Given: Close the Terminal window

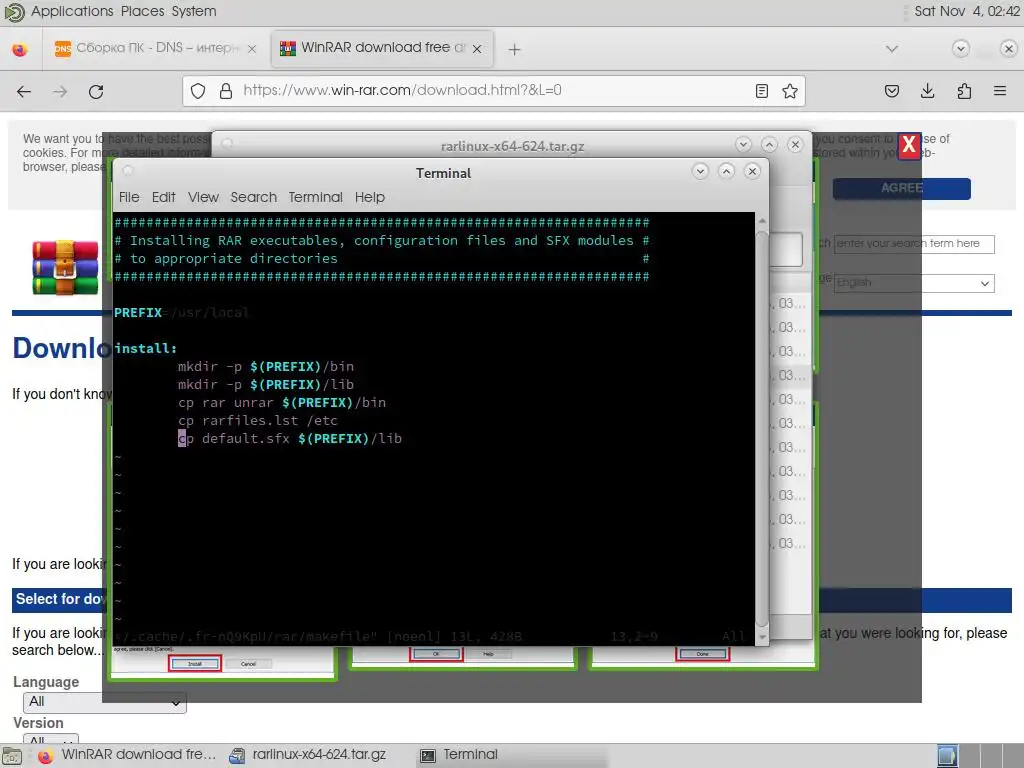Looking at the screenshot, I should pos(752,172).
